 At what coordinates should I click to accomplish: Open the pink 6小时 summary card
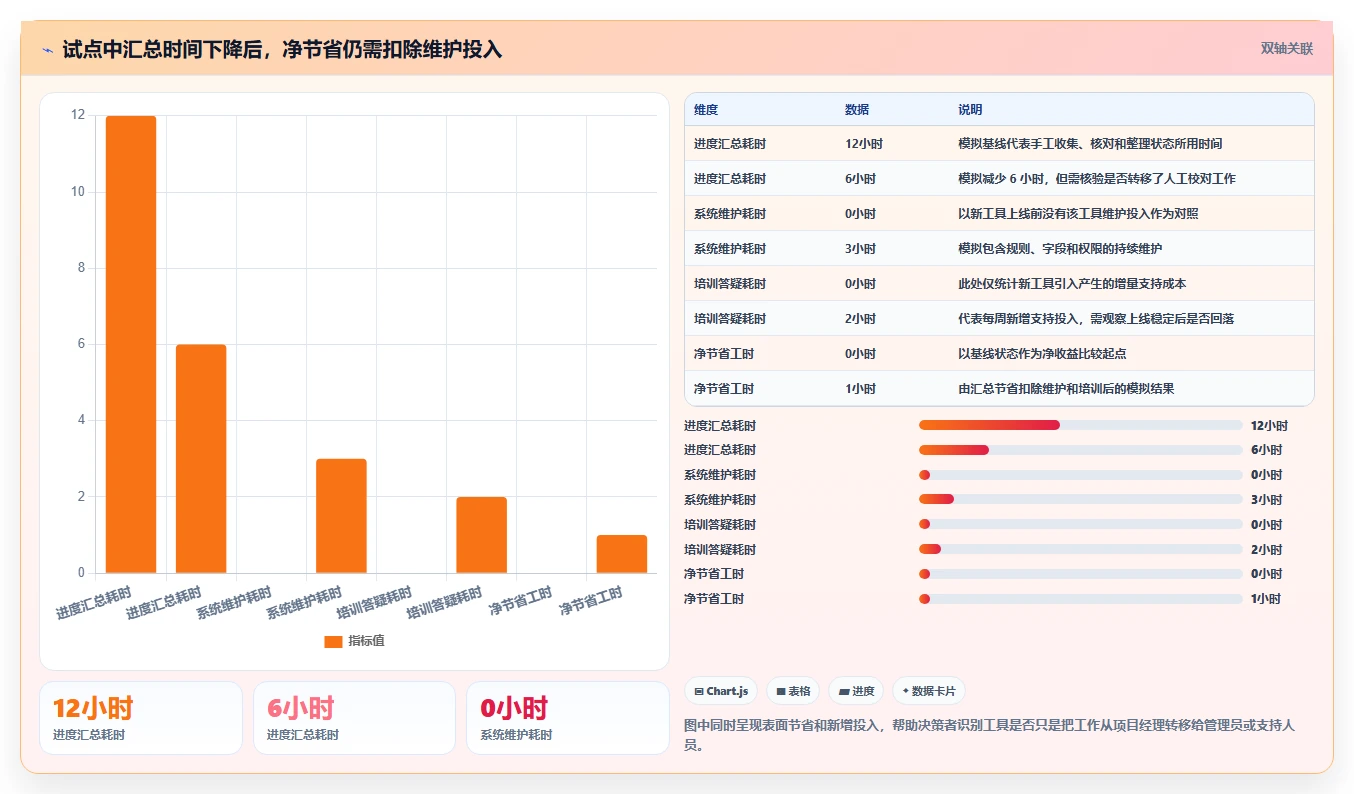pyautogui.click(x=355, y=718)
